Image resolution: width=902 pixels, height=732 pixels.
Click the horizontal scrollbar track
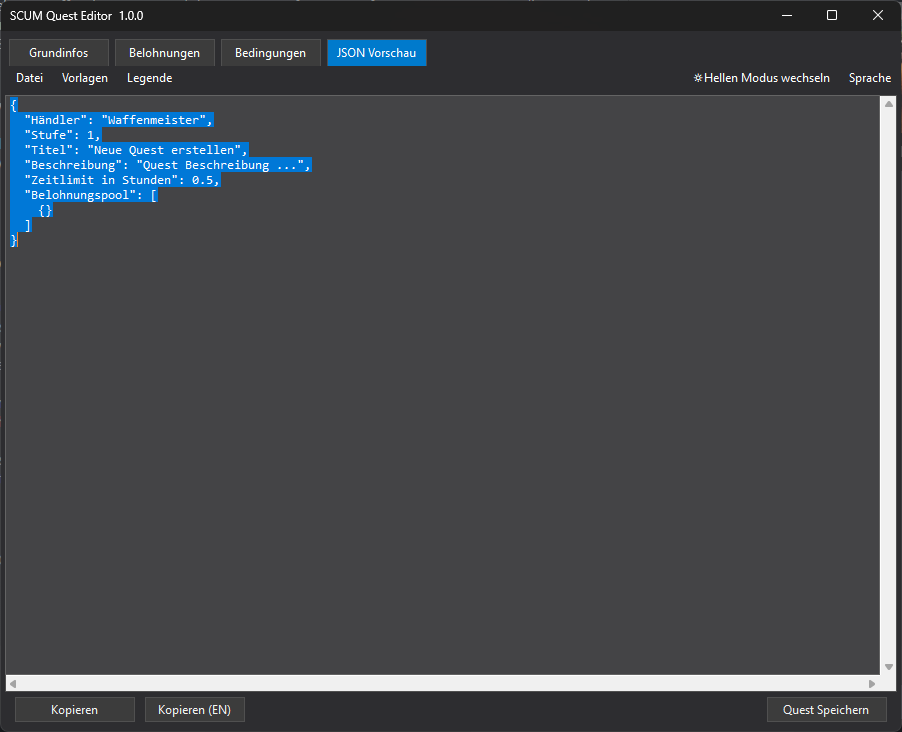pyautogui.click(x=440, y=683)
